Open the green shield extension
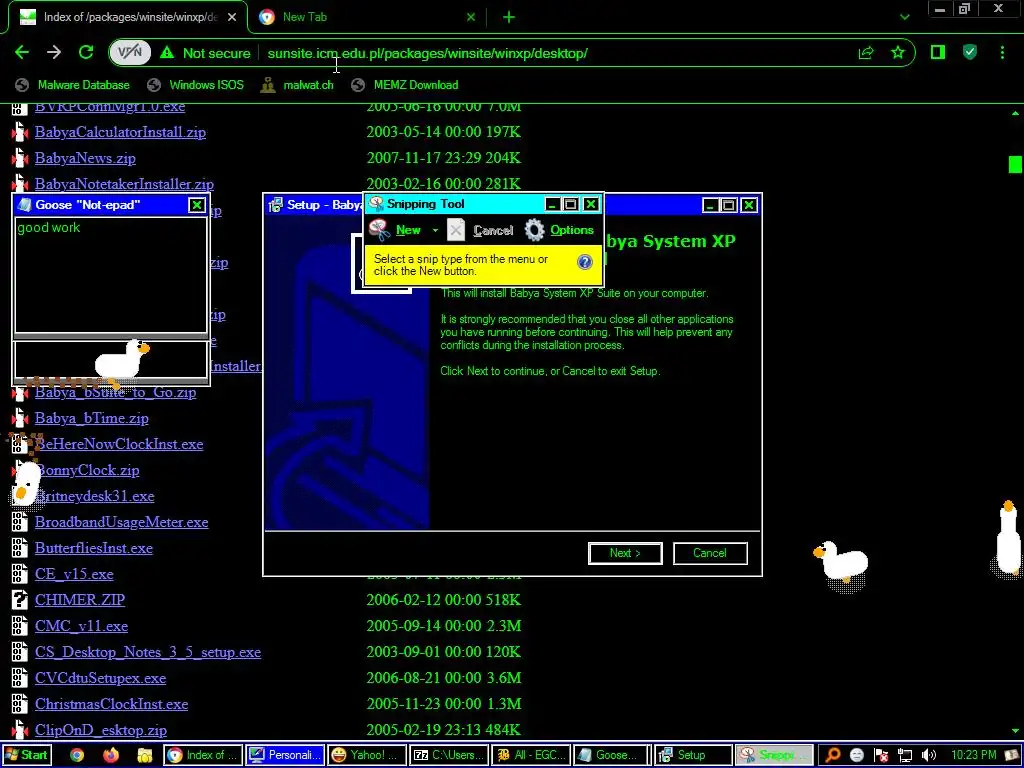 (x=970, y=52)
